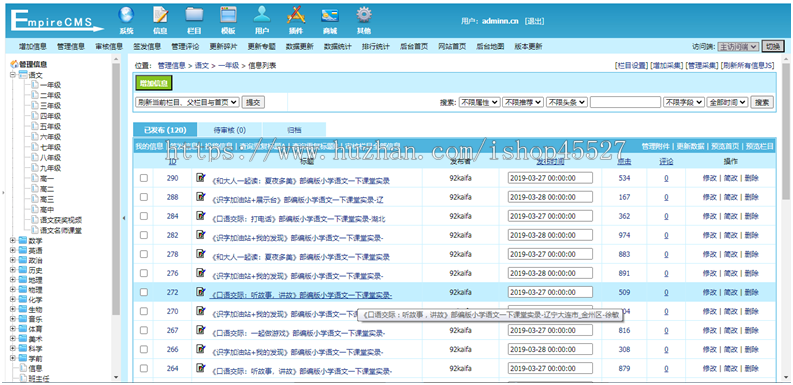Screen dimensions: 793x385
Task: Switch to the 已发布 (120) tab
Action: click(x=165, y=130)
